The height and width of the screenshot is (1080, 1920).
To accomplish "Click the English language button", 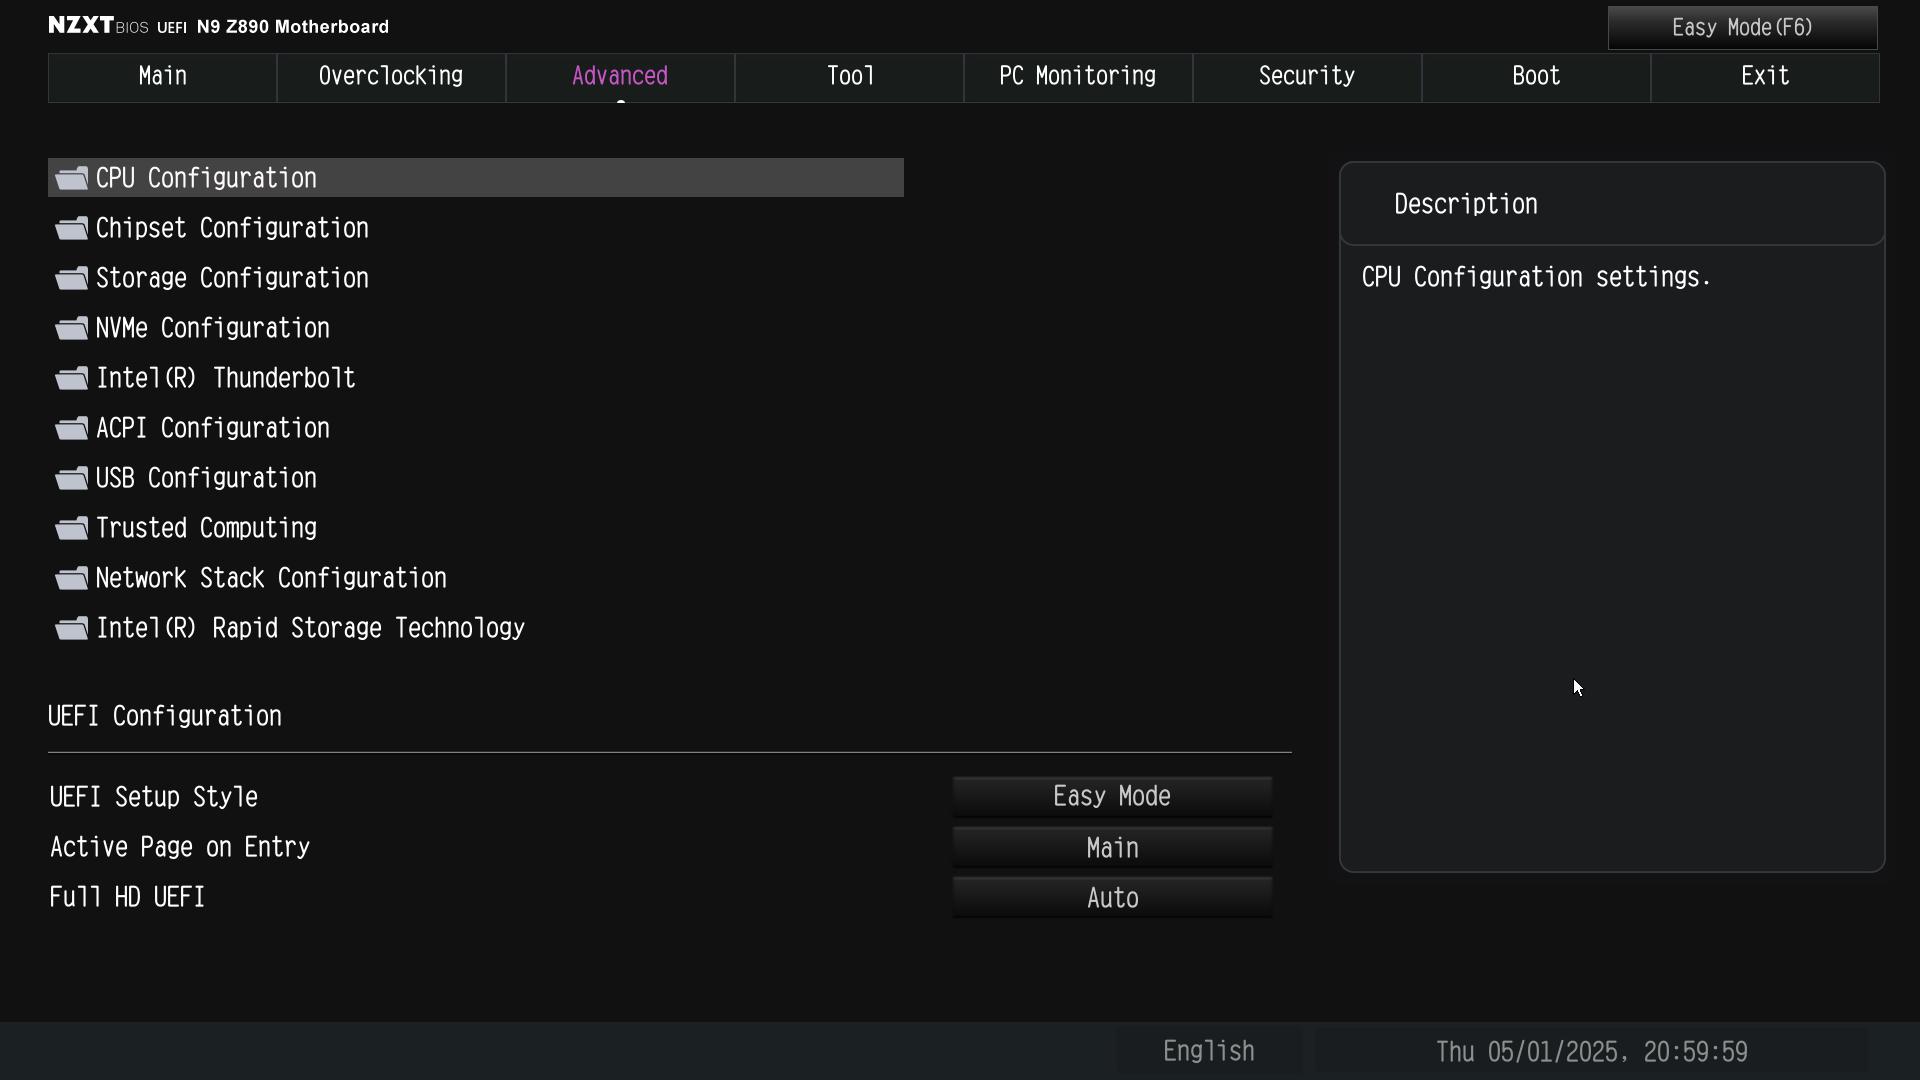I will (x=1208, y=1051).
